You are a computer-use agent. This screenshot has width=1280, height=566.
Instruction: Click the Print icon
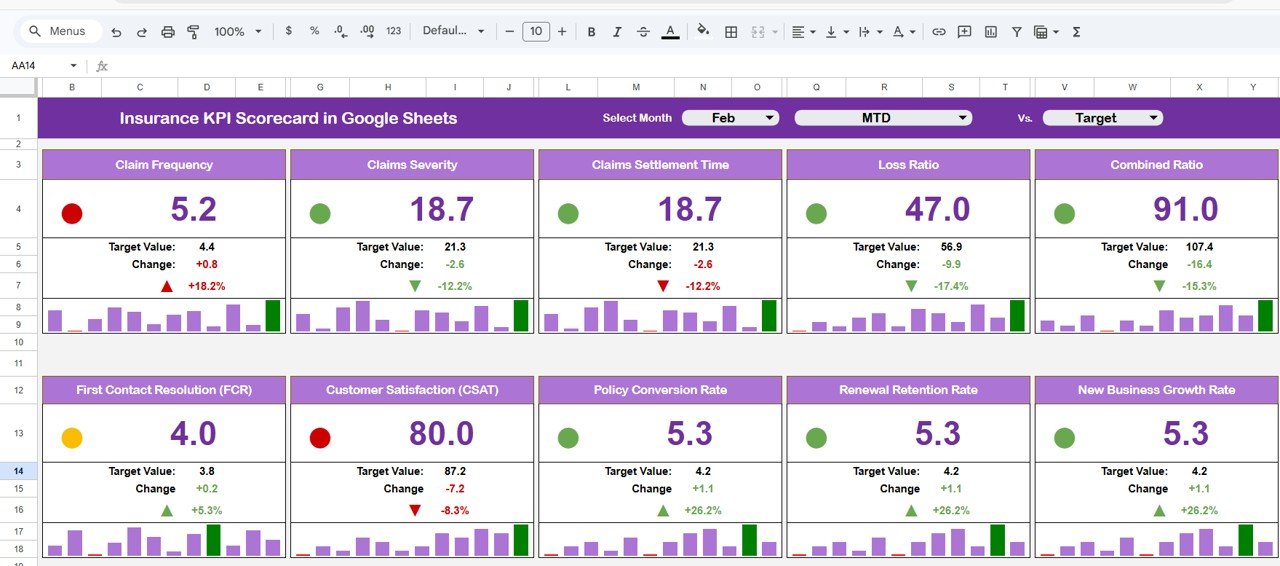(168, 32)
